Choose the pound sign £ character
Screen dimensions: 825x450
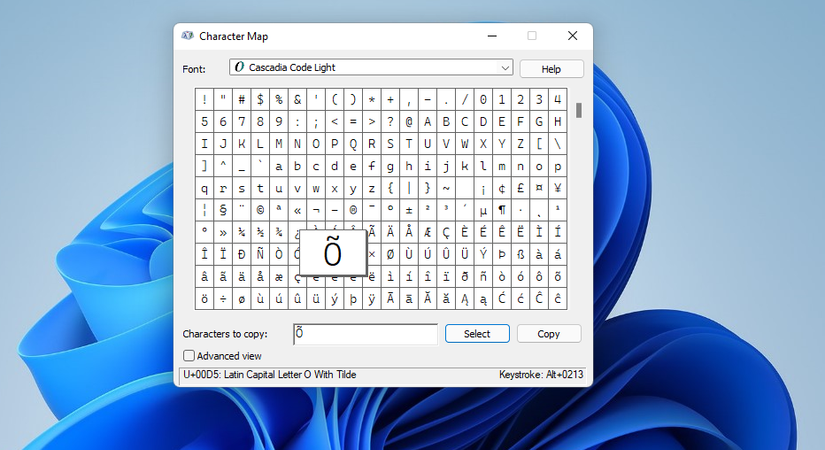click(520, 188)
